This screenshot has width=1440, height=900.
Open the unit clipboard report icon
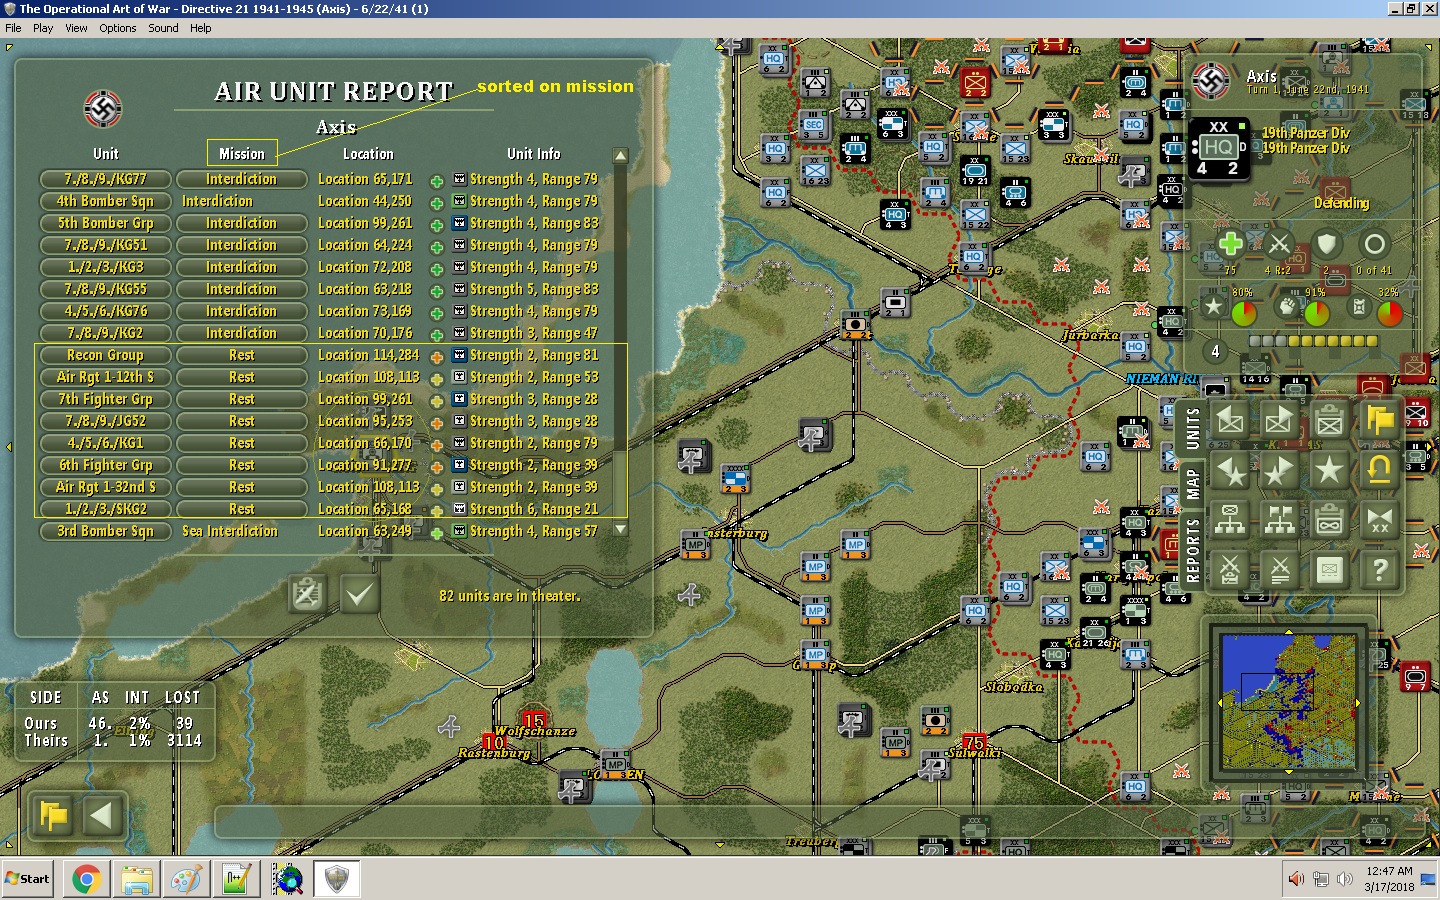(1329, 421)
